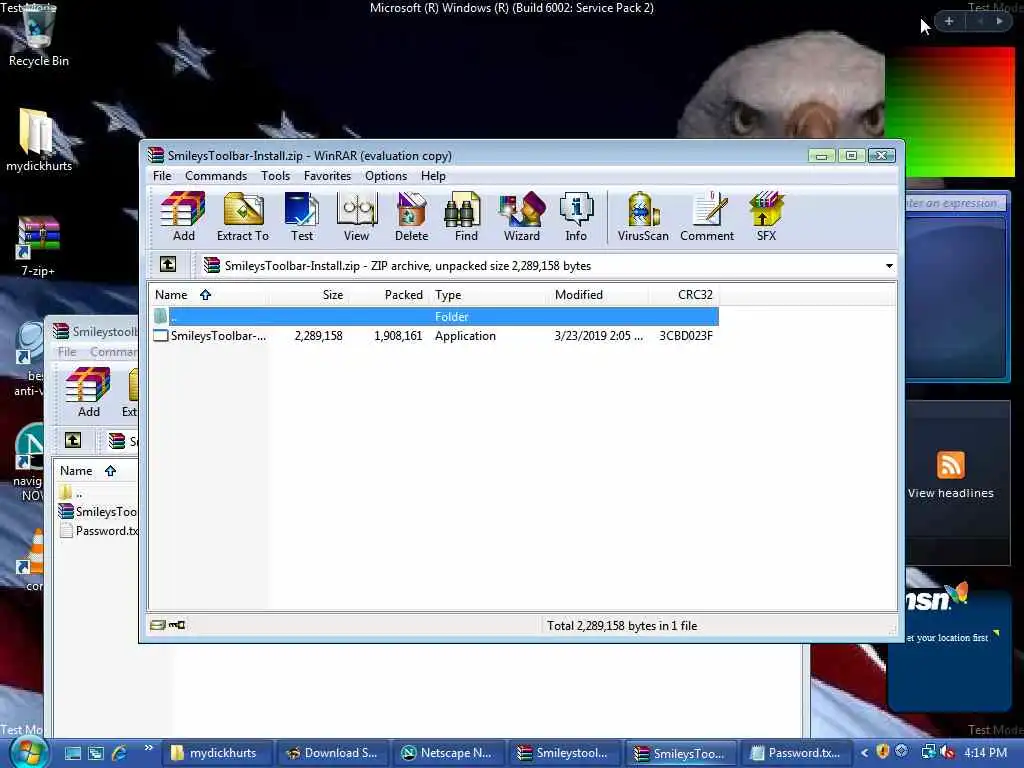Click the Comment toolbar icon
The height and width of the screenshot is (768, 1024).
tap(707, 216)
